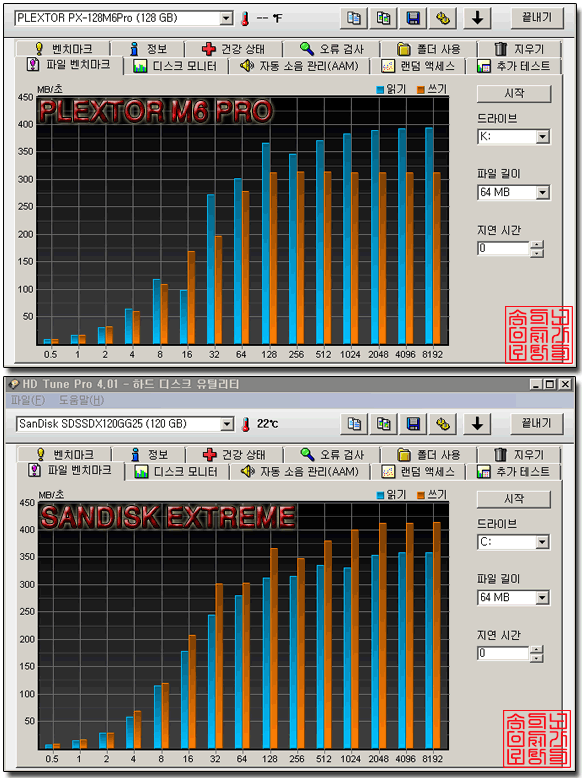Click 시작 button in Plextor window
This screenshot has height=778, width=582.
point(514,93)
